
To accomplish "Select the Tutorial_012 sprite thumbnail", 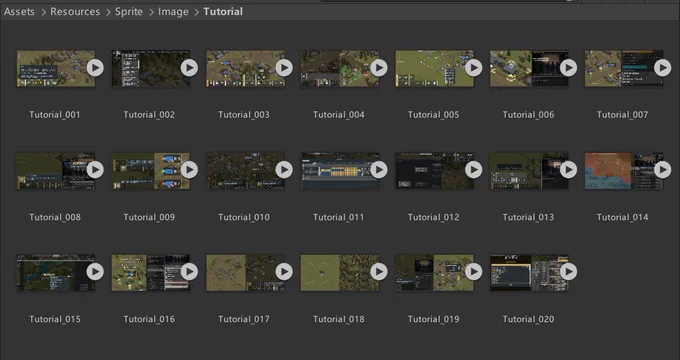I will coord(434,170).
